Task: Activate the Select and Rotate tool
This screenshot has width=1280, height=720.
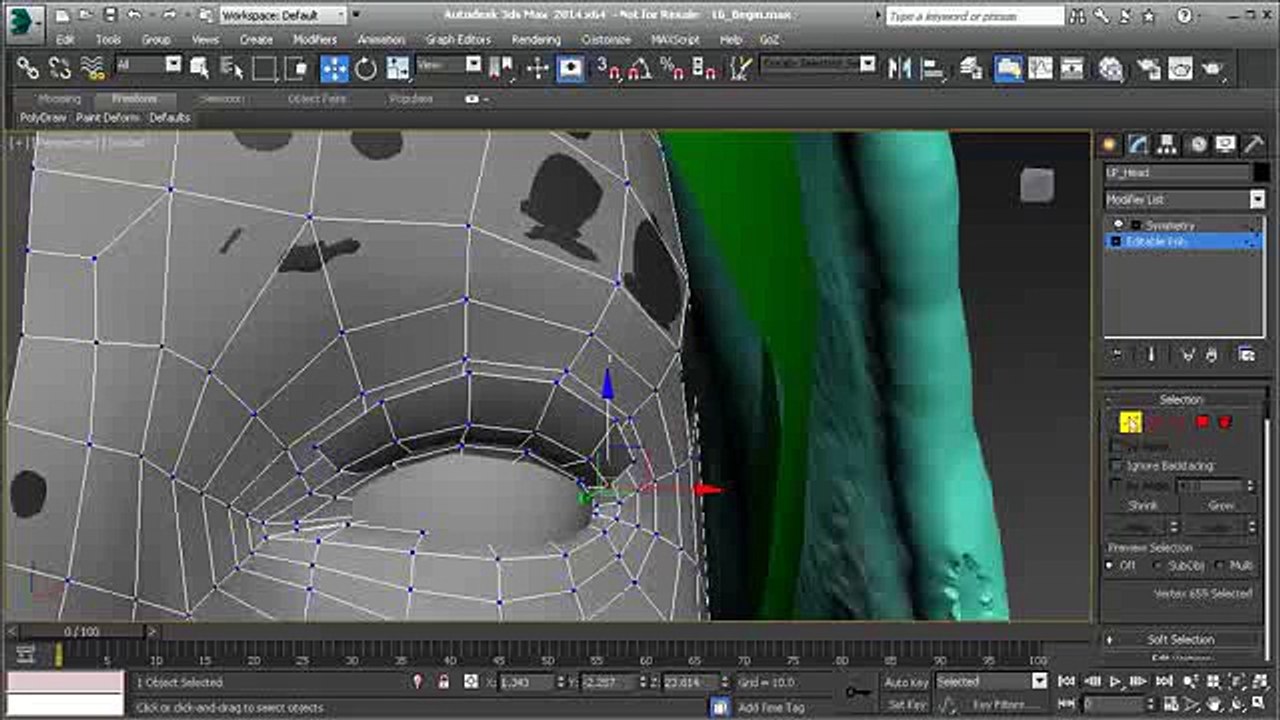Action: tap(366, 68)
